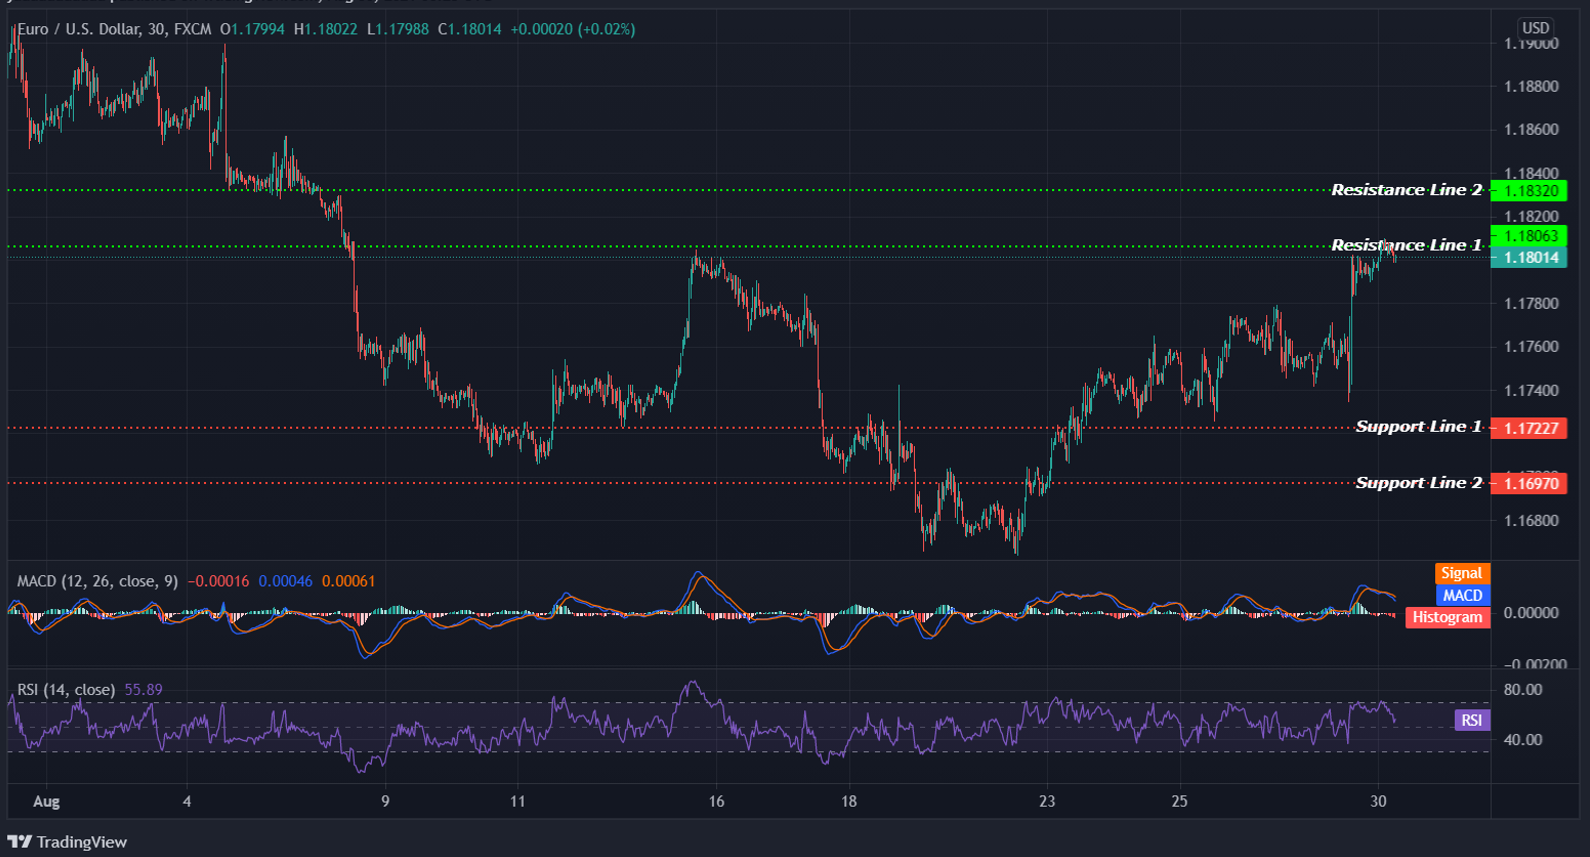The image size is (1590, 857).
Task: Click the 1.18800 price axis label
Action: tap(1531, 87)
